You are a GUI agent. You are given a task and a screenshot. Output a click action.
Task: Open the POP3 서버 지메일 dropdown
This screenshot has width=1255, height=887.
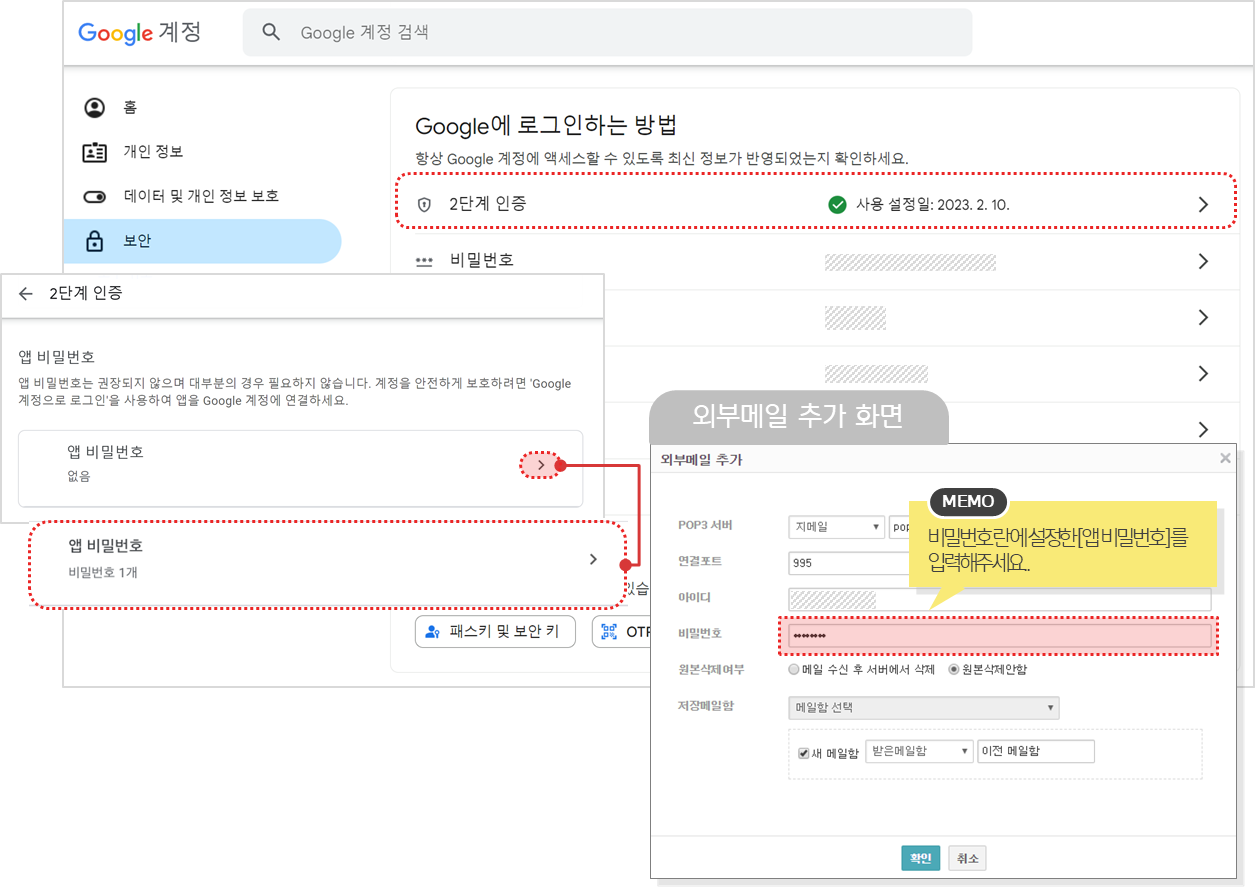point(836,527)
